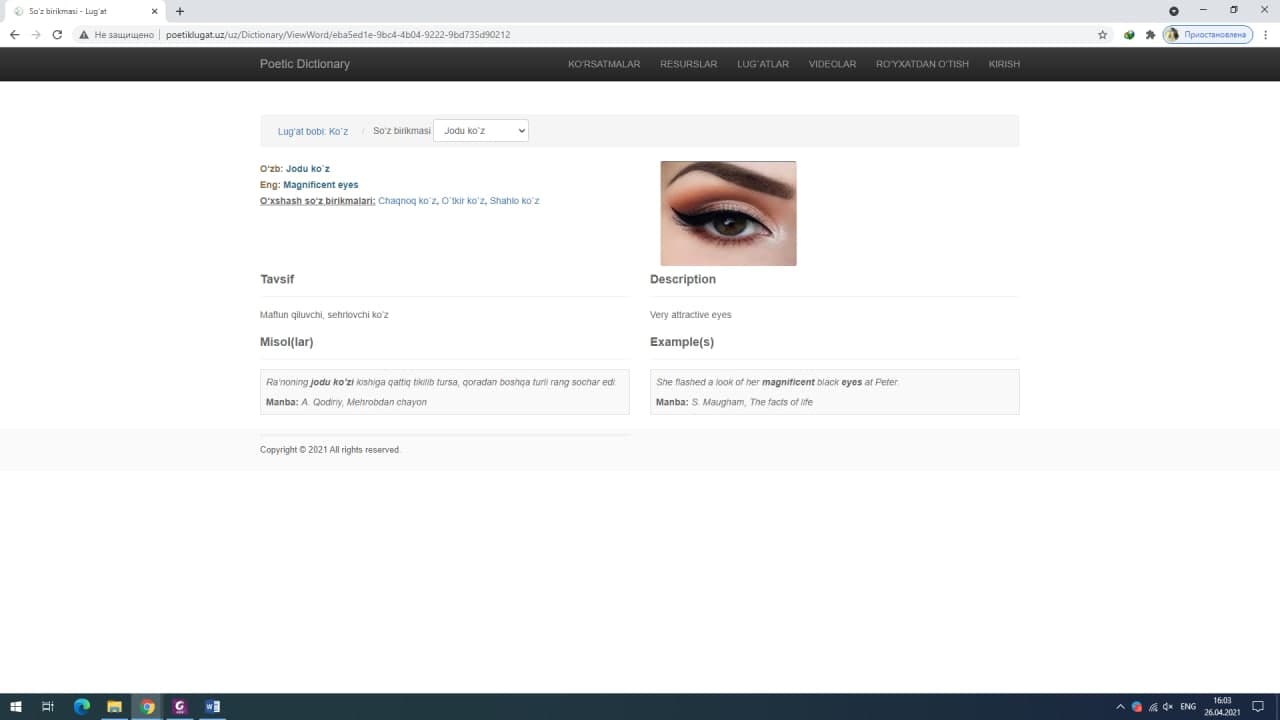
Task: Click the muted volume icon in tray
Action: click(1168, 707)
